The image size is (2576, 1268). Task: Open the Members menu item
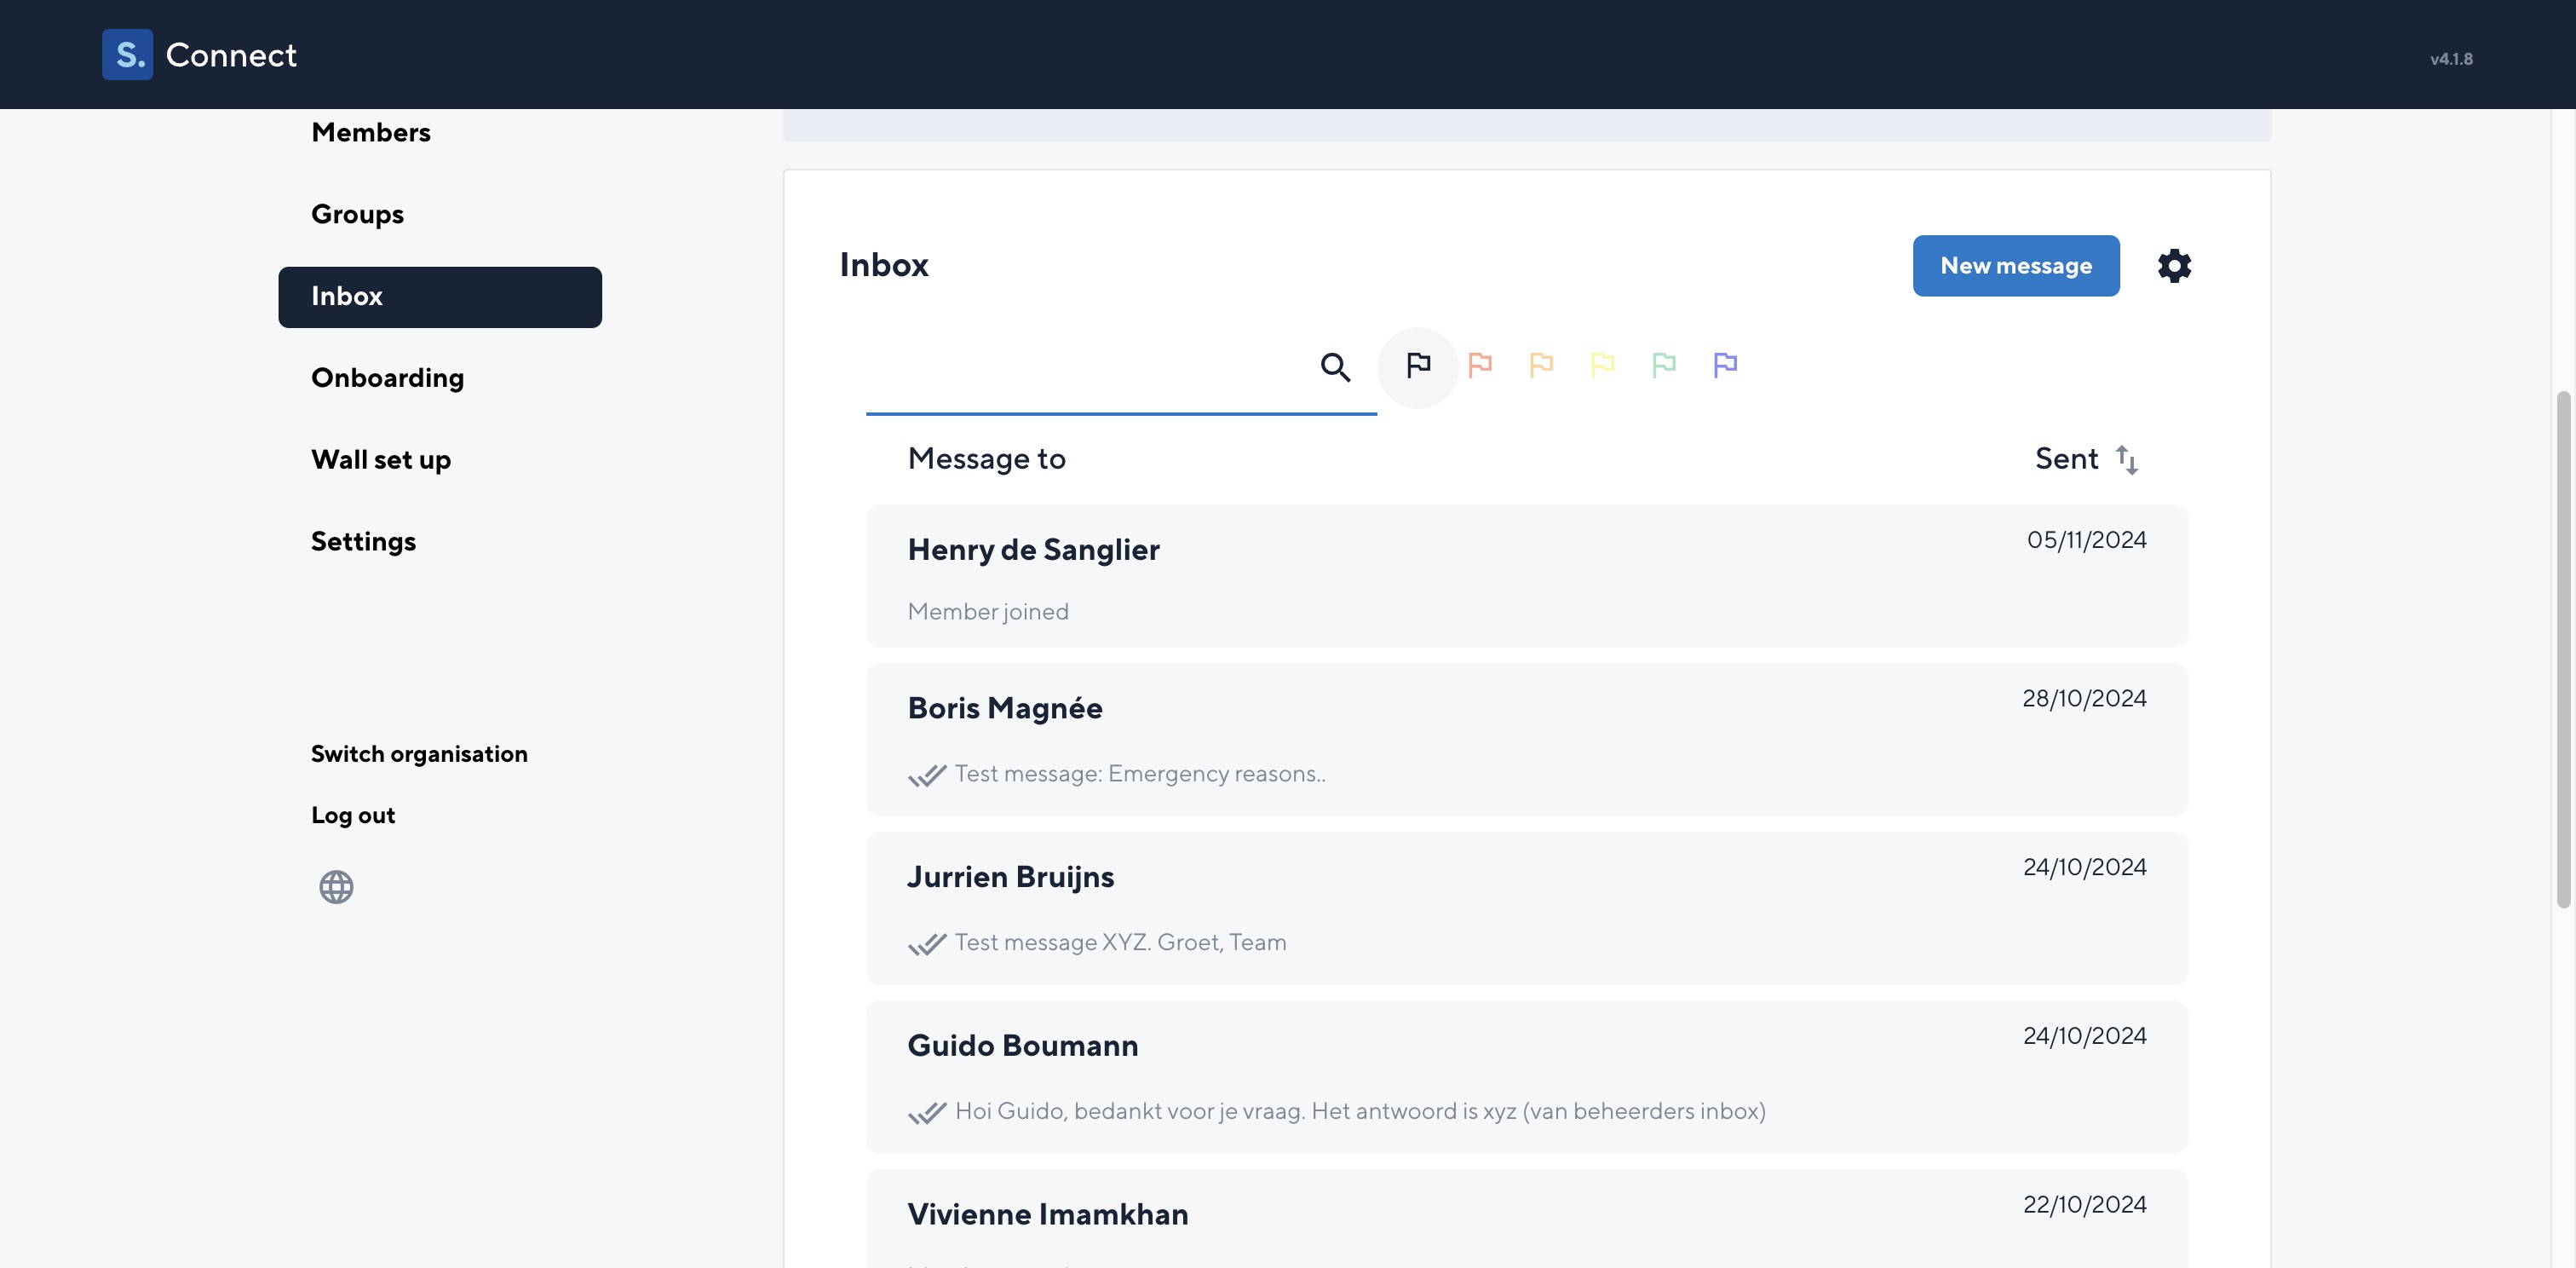pos(371,132)
